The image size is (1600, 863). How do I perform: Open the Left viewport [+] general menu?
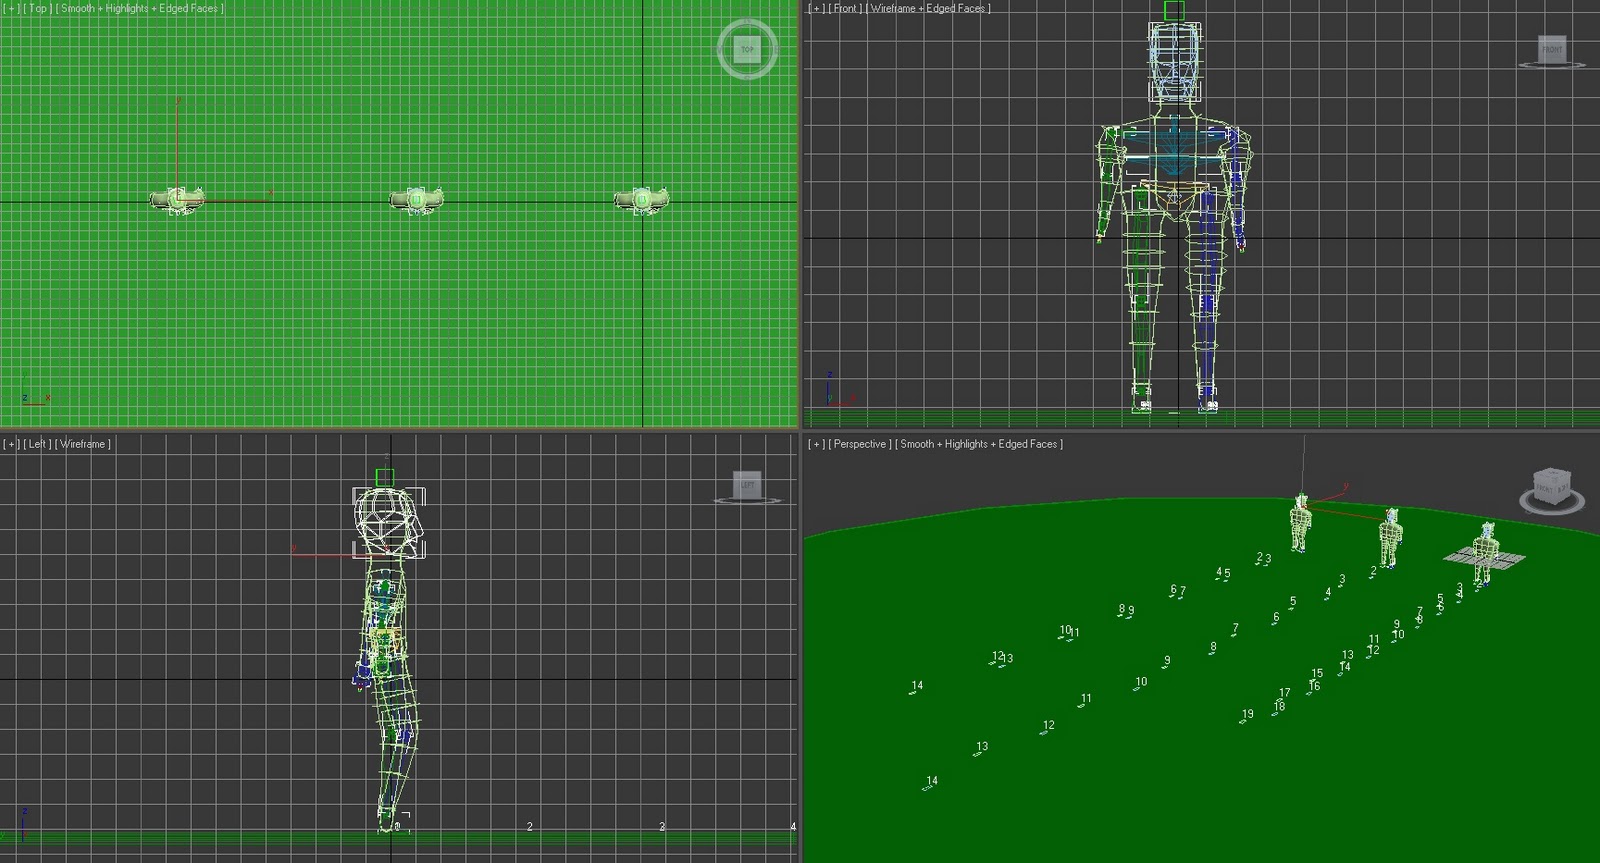12,444
